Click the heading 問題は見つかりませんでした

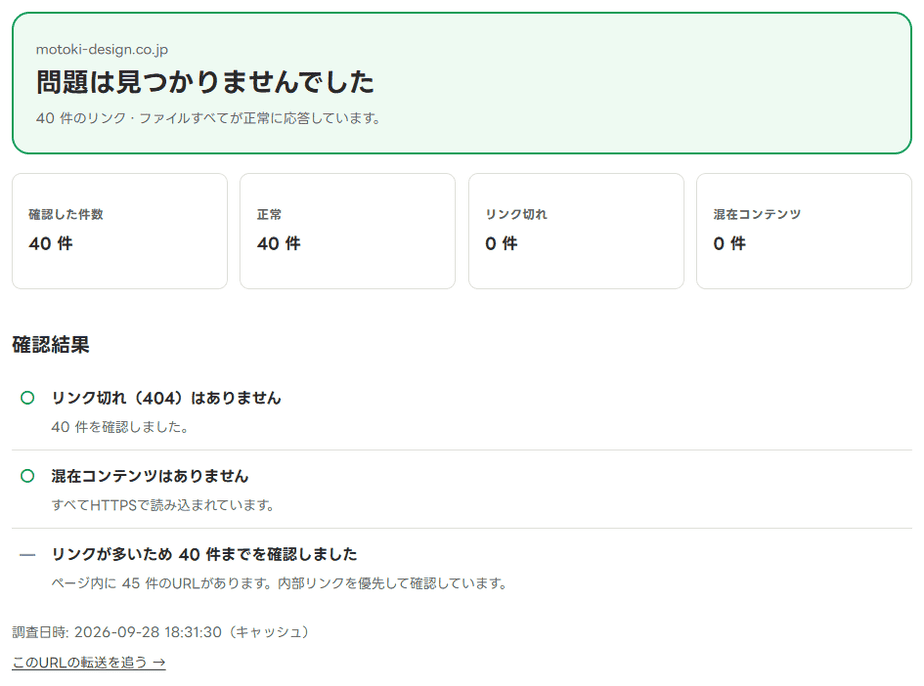point(205,82)
